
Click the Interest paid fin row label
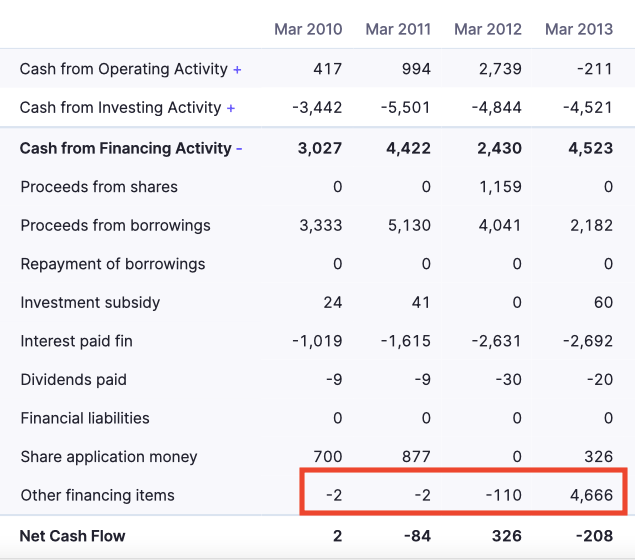(x=76, y=341)
